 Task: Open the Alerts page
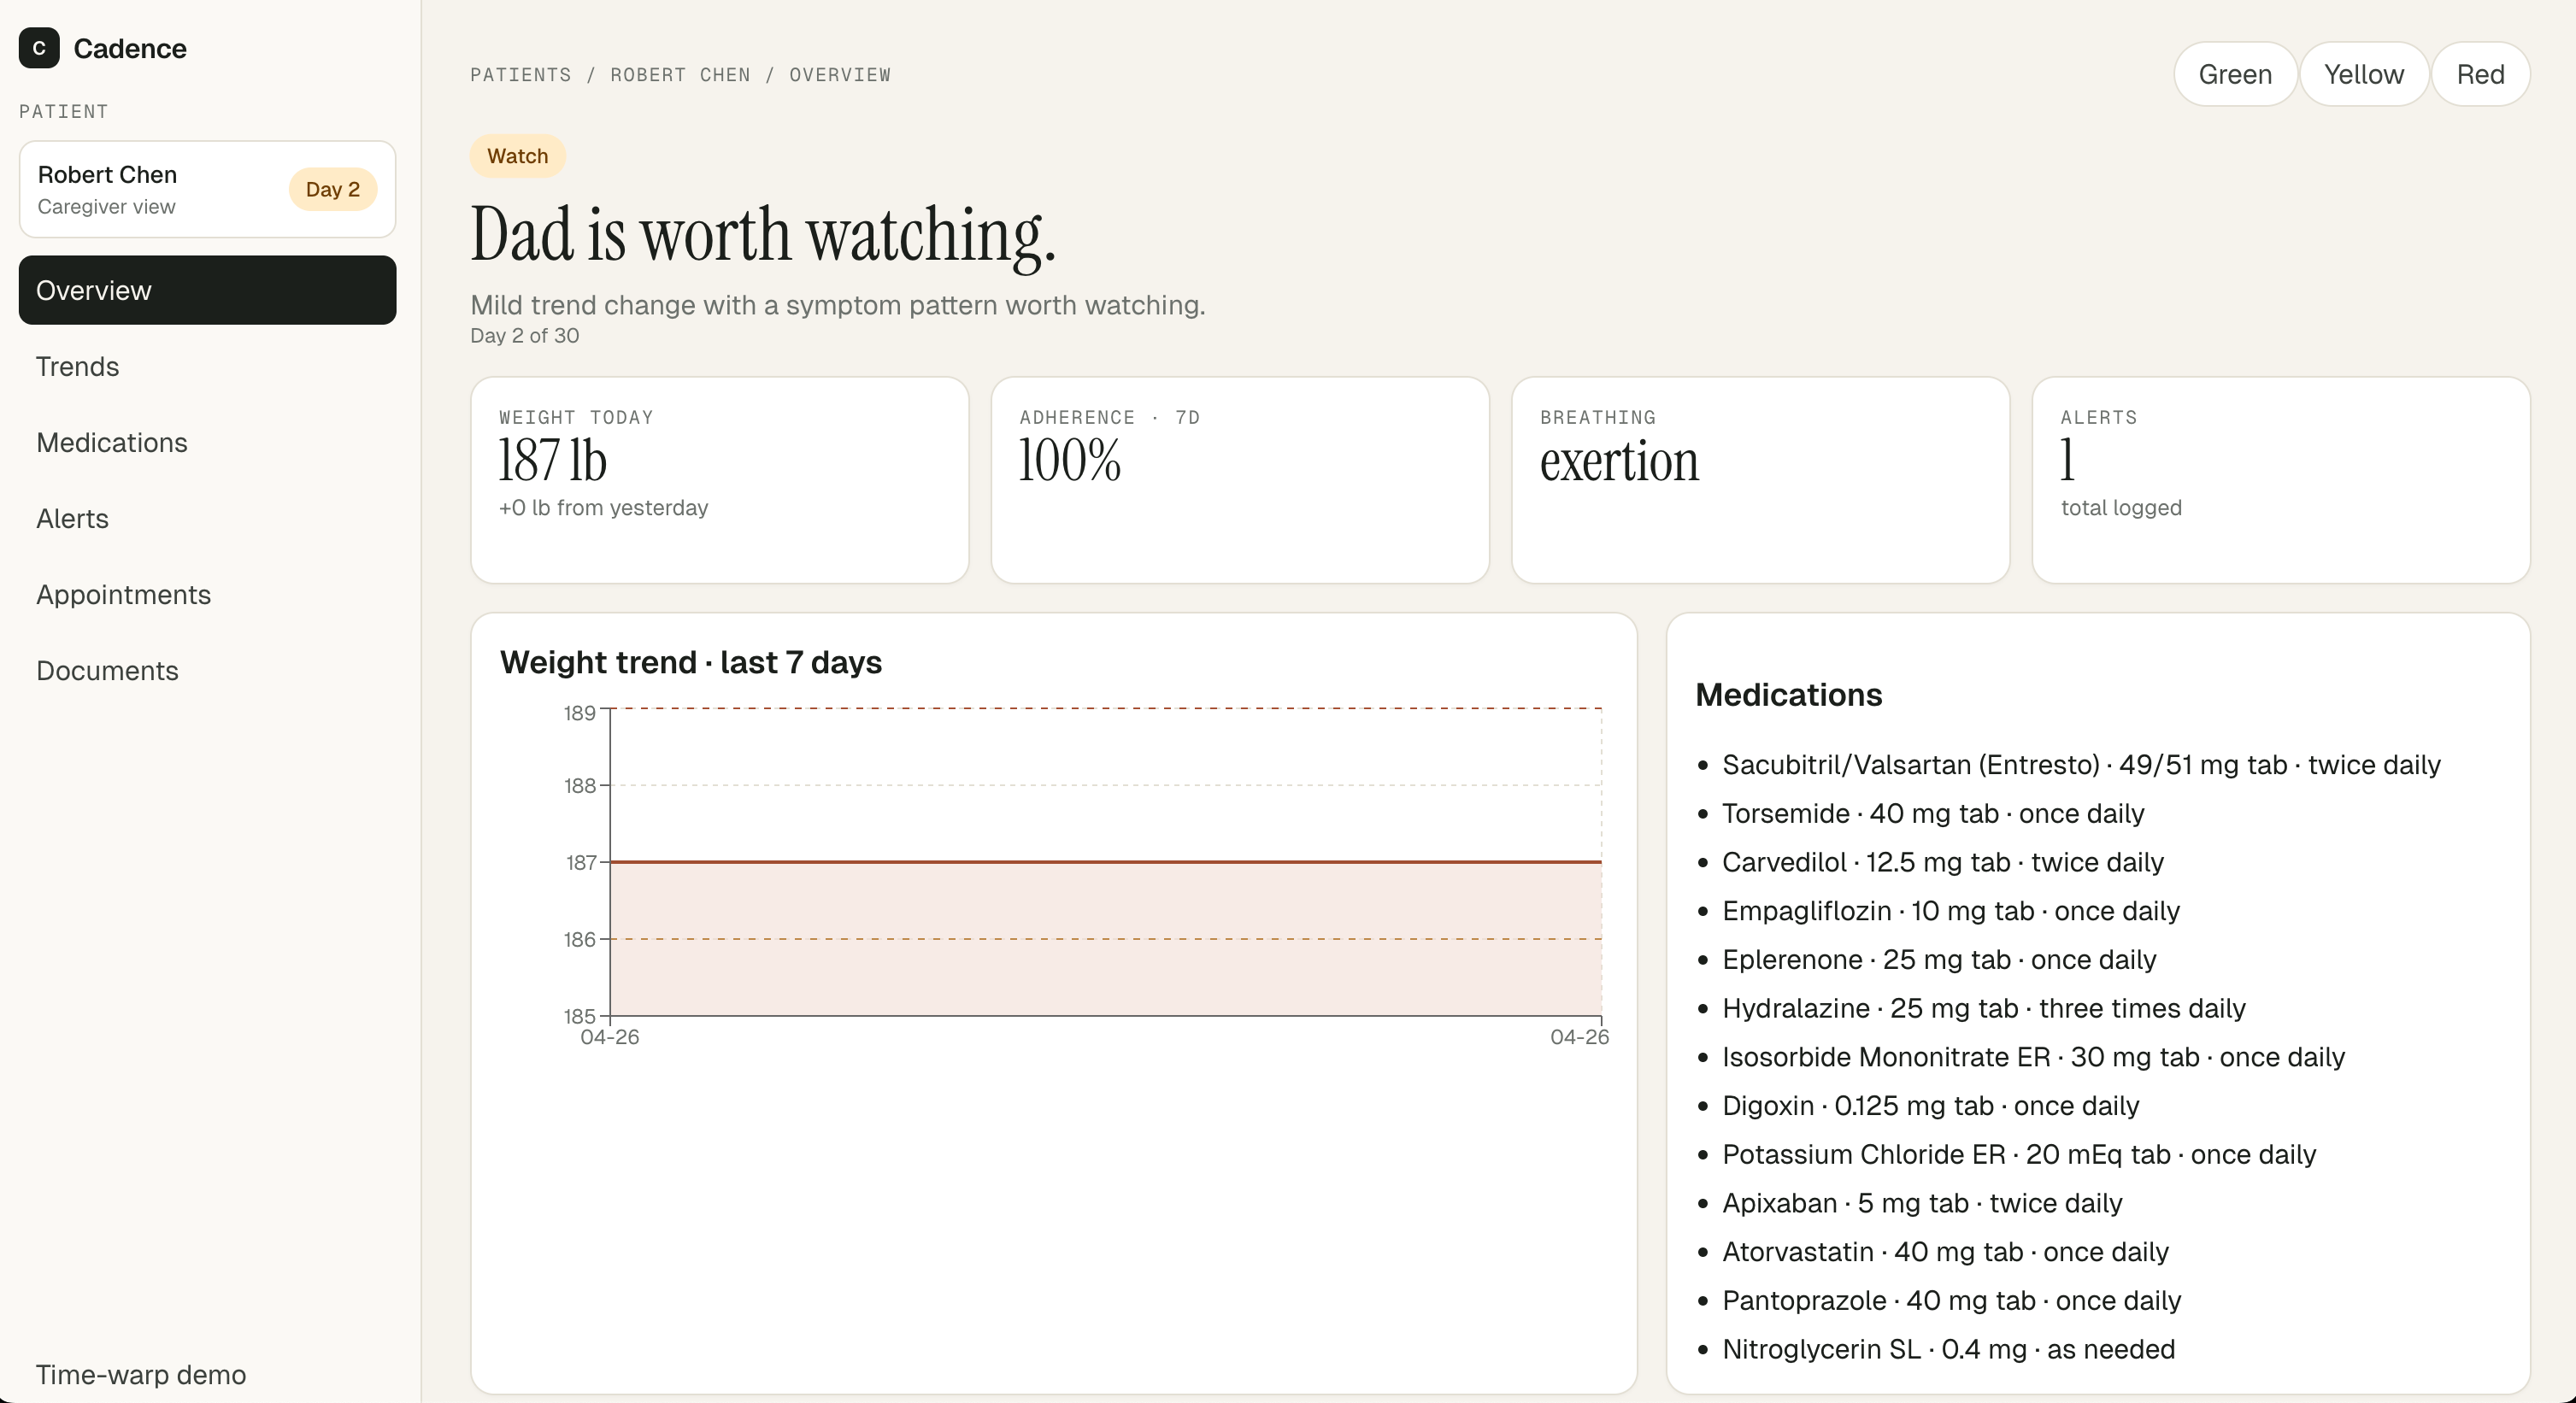(72, 518)
